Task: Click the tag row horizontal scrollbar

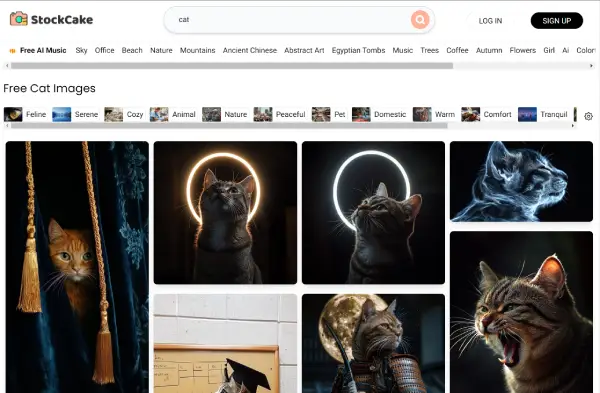Action: pos(229,126)
